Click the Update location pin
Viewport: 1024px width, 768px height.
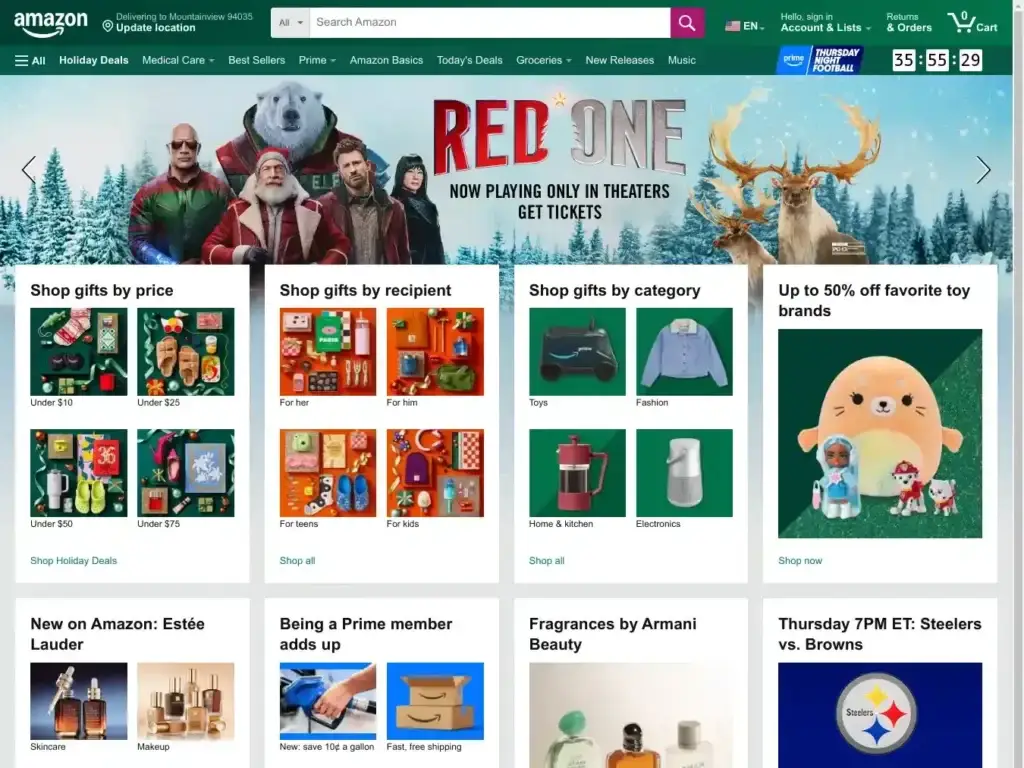[108, 27]
